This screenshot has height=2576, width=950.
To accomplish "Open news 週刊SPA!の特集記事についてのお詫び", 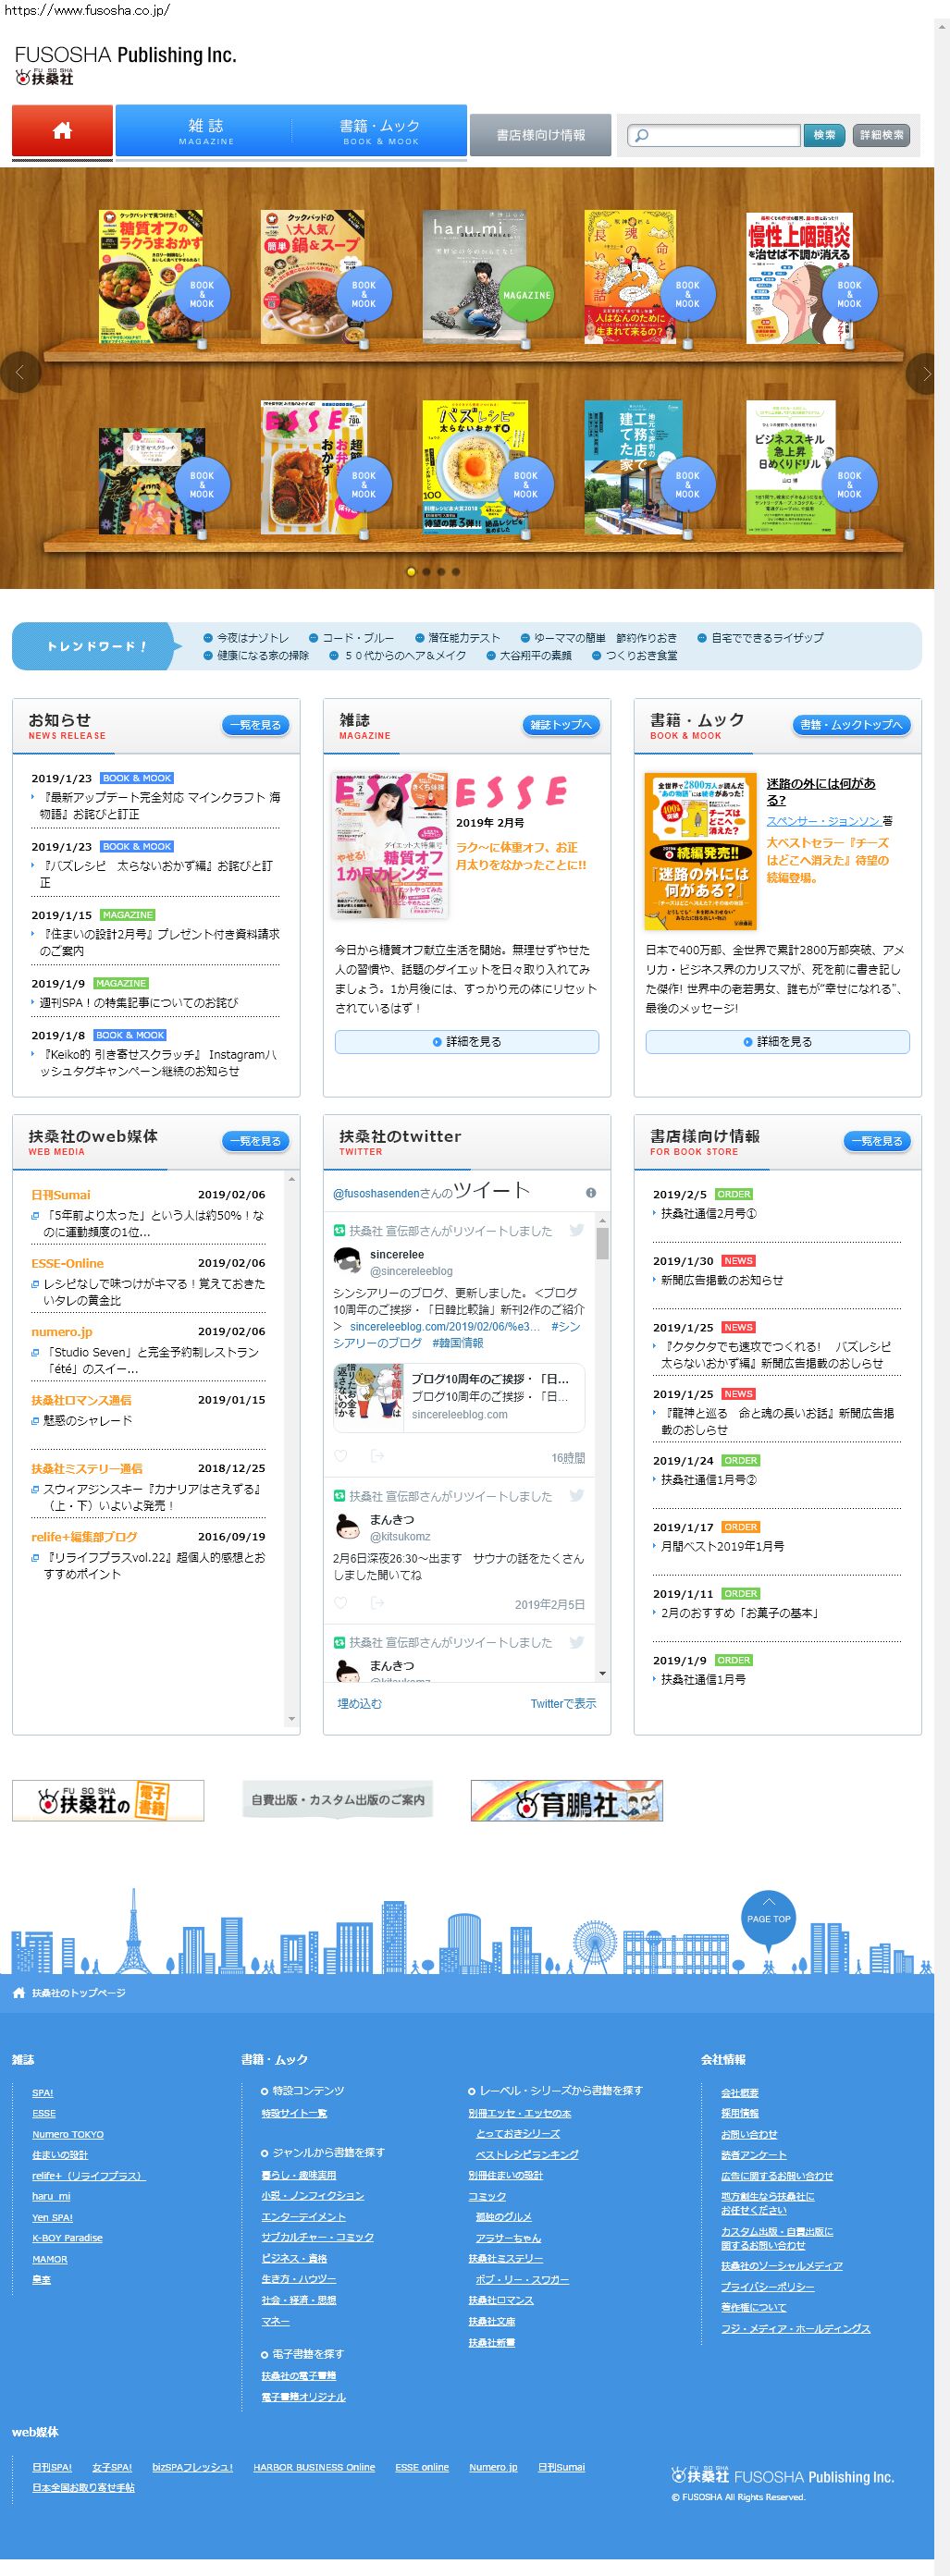I will click(x=139, y=1003).
